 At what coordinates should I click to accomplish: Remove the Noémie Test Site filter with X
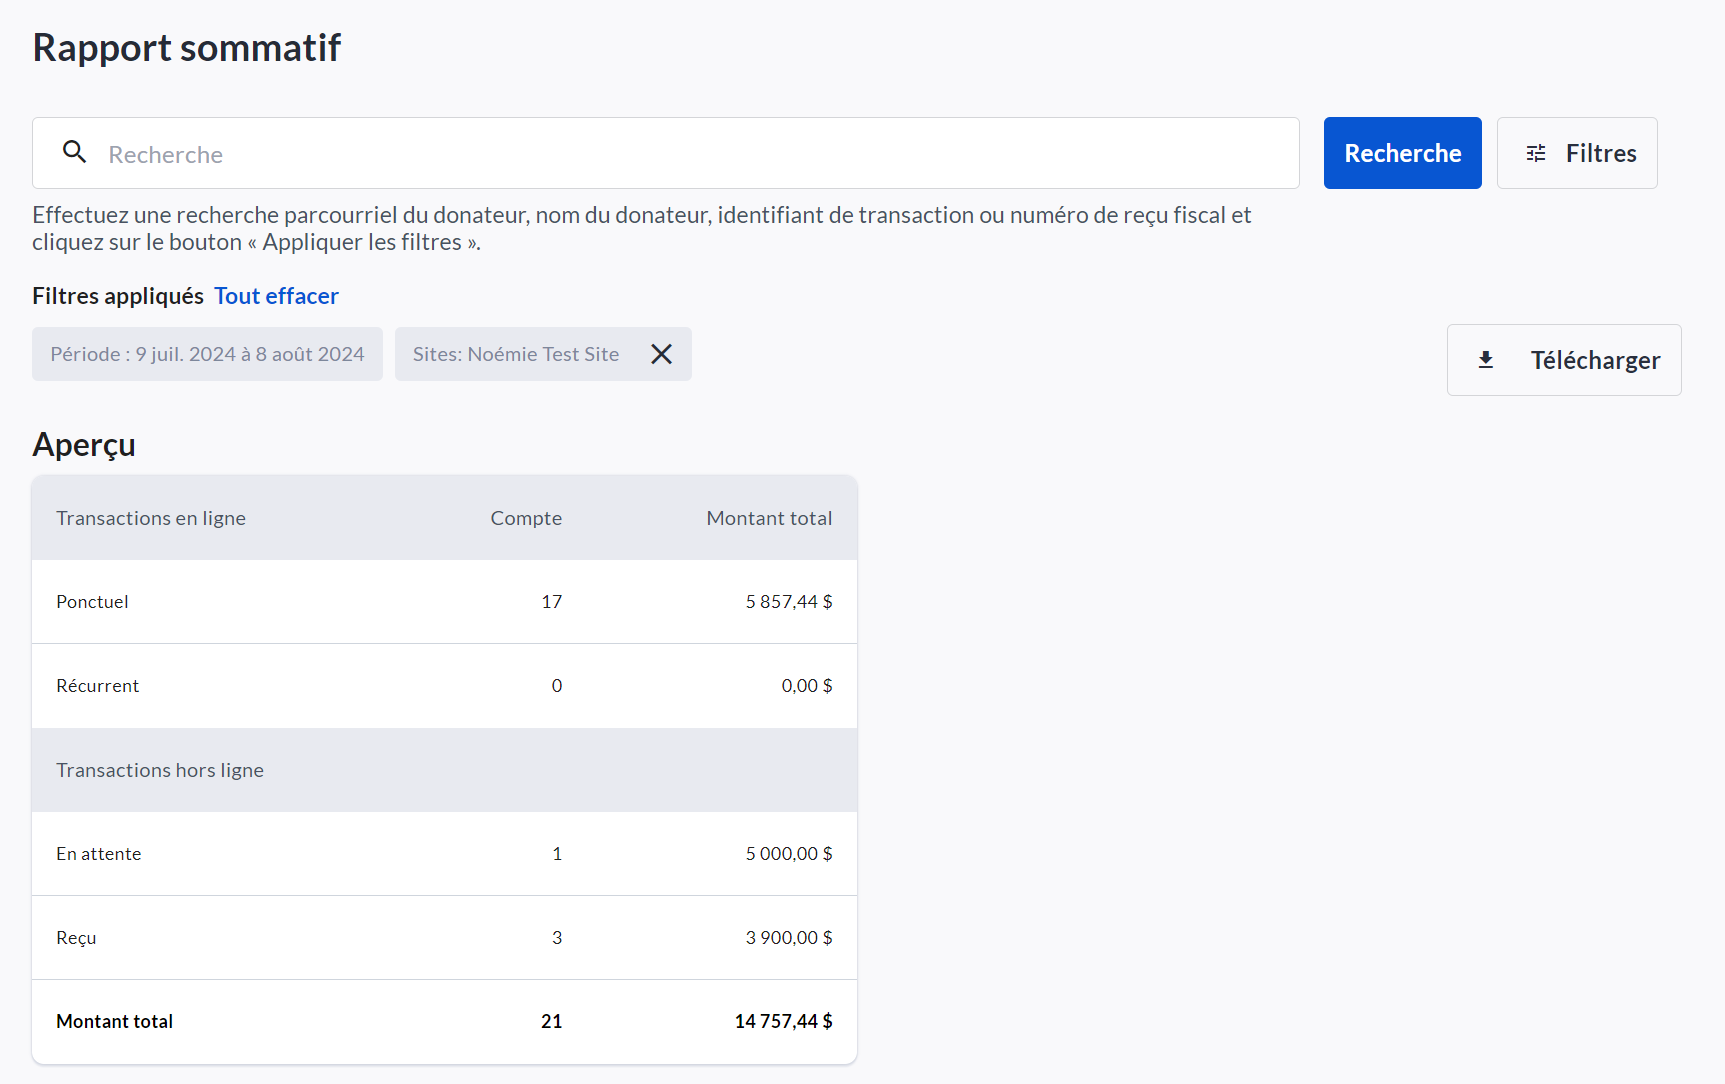click(661, 354)
